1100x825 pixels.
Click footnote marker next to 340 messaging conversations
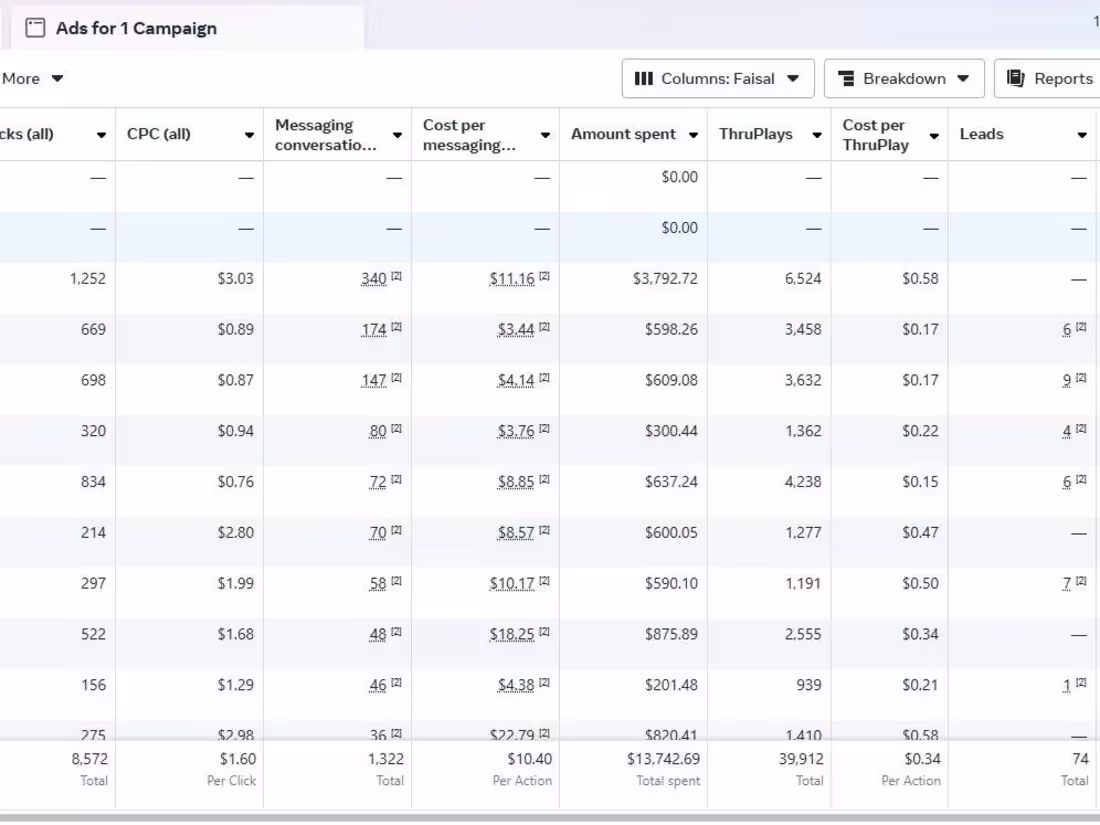396,276
